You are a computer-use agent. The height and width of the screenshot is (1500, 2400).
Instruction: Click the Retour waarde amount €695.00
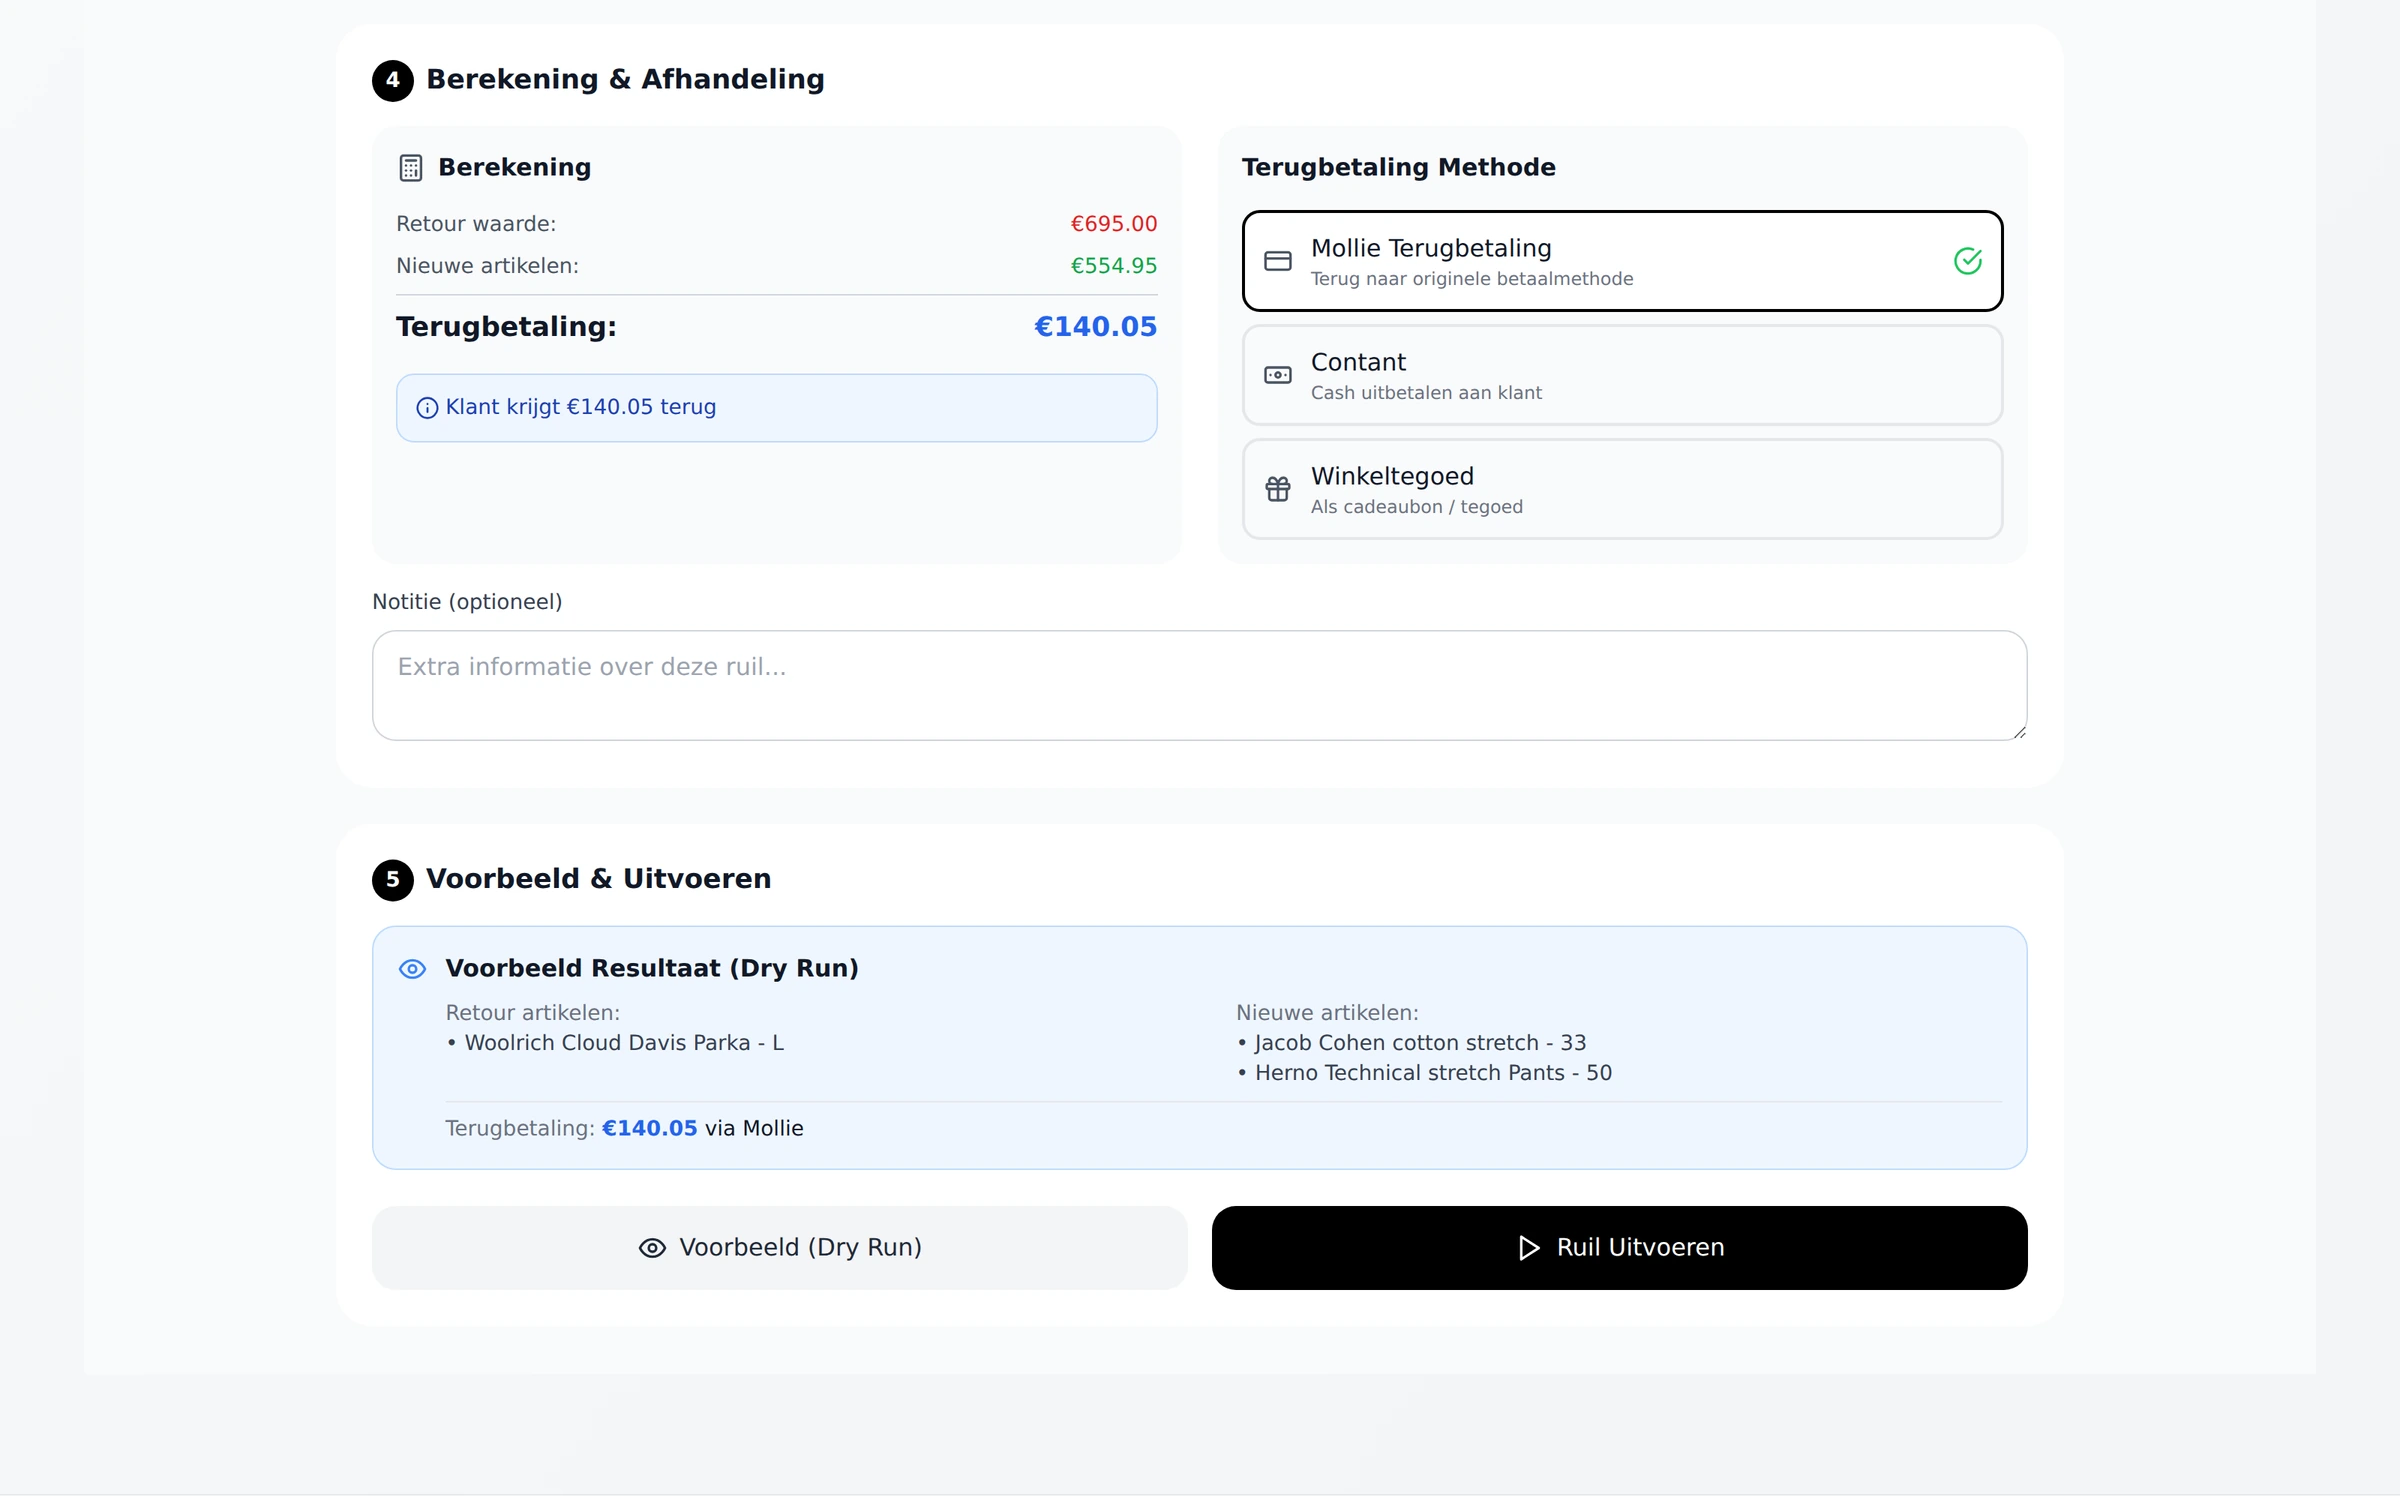[x=1113, y=224]
